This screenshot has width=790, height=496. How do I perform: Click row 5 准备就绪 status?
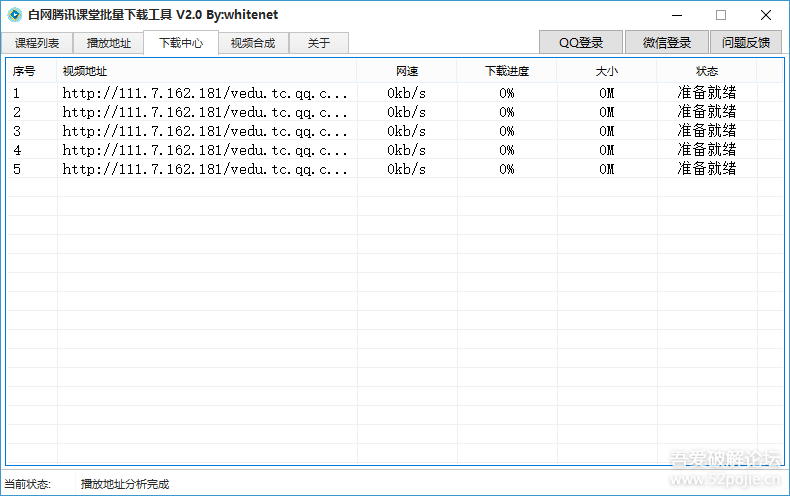pos(707,169)
